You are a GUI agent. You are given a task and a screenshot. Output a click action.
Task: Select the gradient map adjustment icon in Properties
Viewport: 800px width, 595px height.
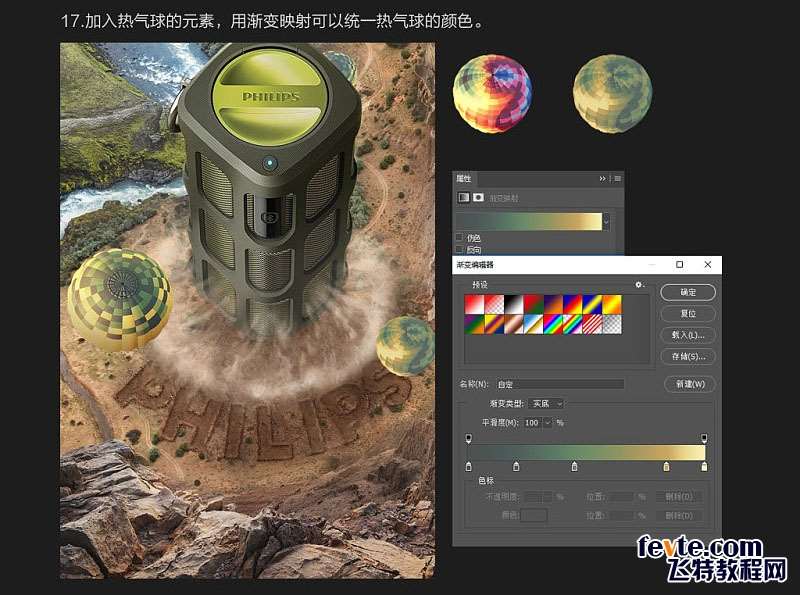(x=463, y=197)
